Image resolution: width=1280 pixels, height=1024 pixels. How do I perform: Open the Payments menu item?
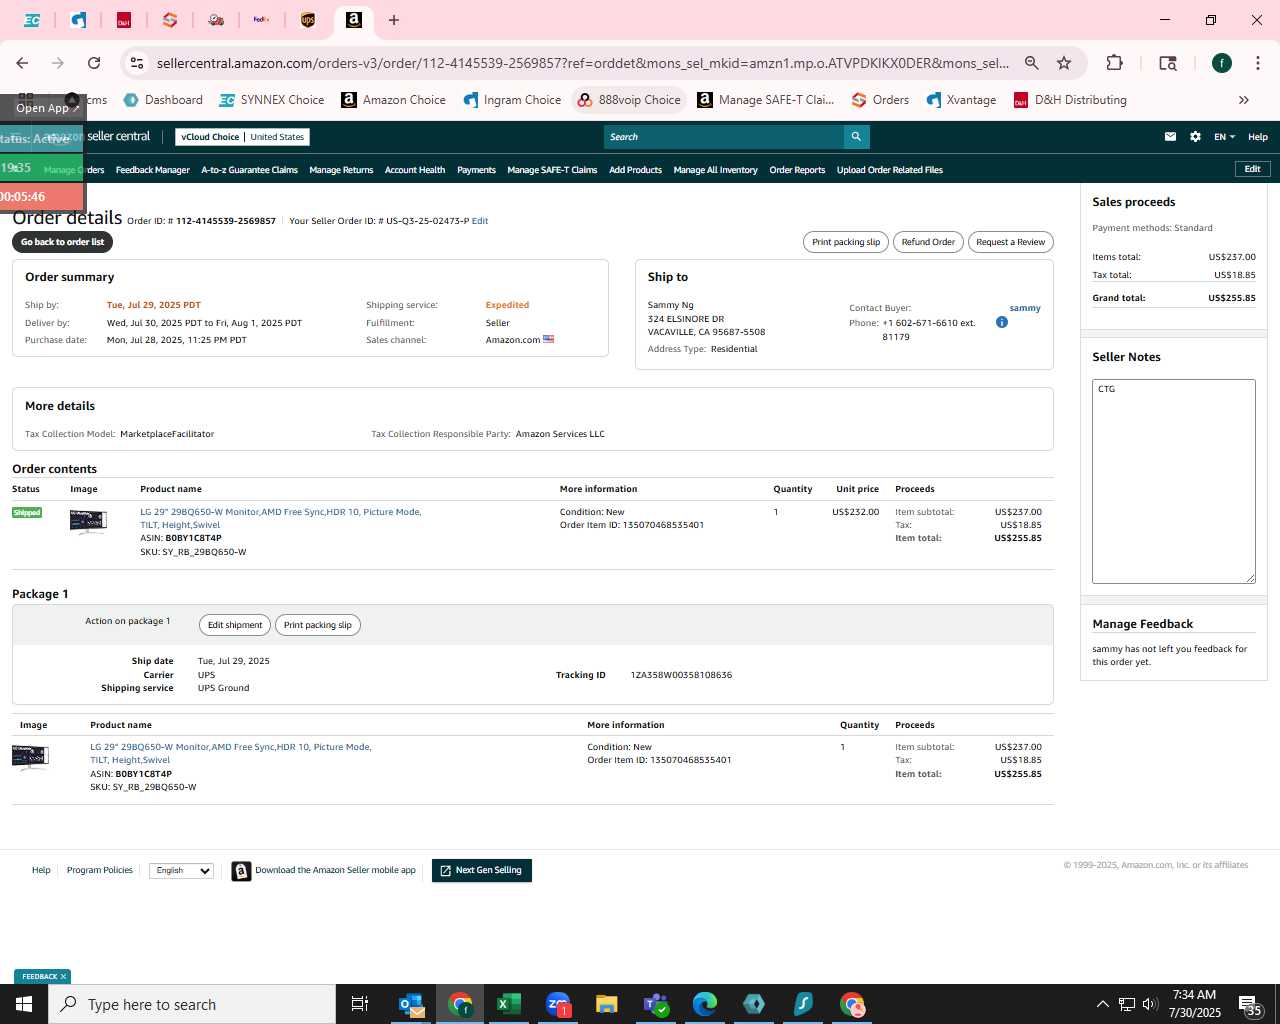coord(476,170)
